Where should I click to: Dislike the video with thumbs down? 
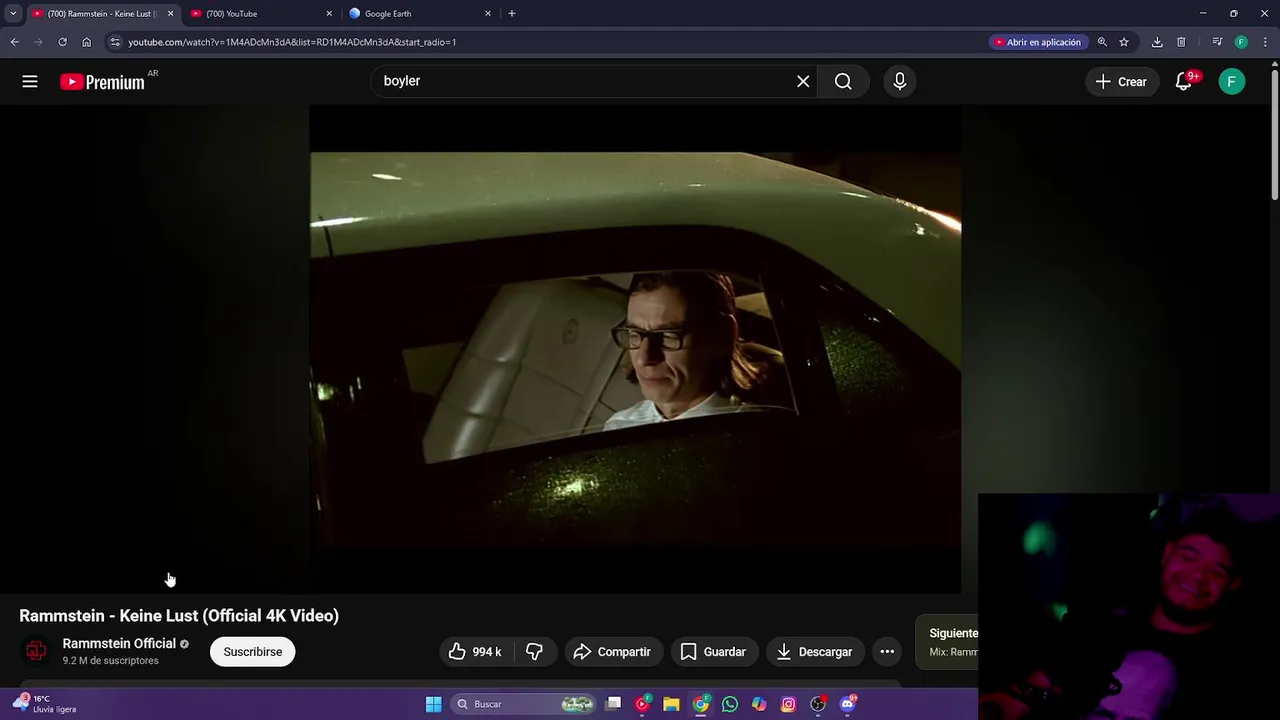pos(534,652)
